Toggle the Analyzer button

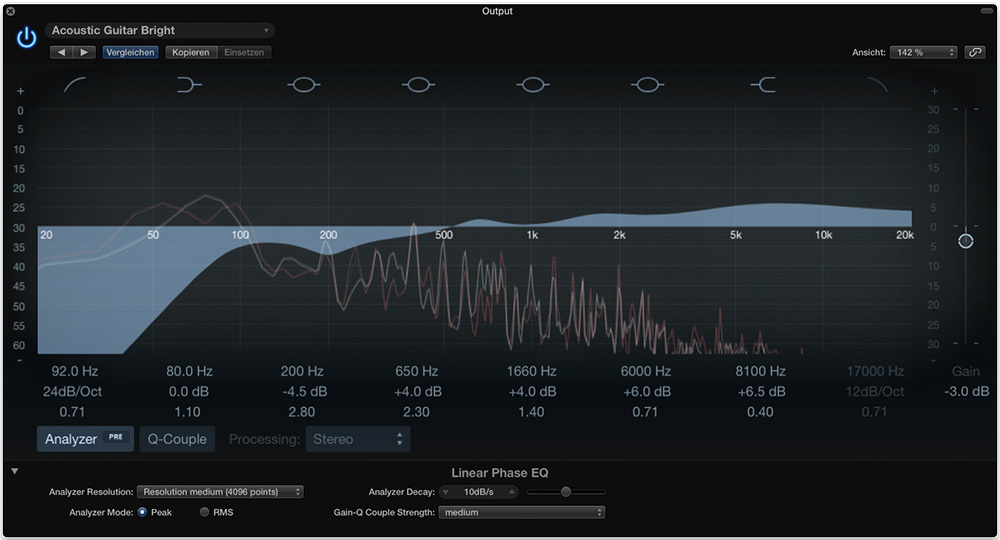click(x=85, y=439)
